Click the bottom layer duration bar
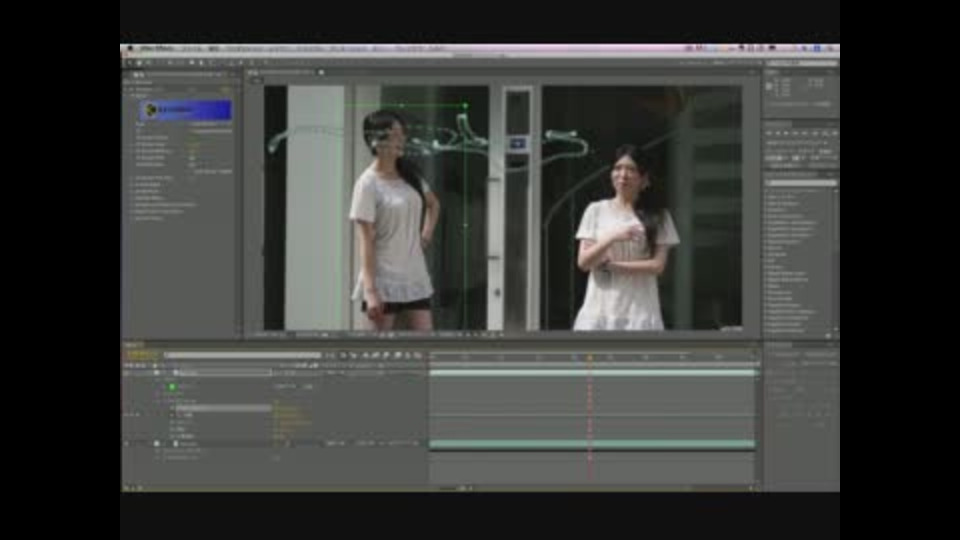Screen dimensions: 960x540 point(592,443)
